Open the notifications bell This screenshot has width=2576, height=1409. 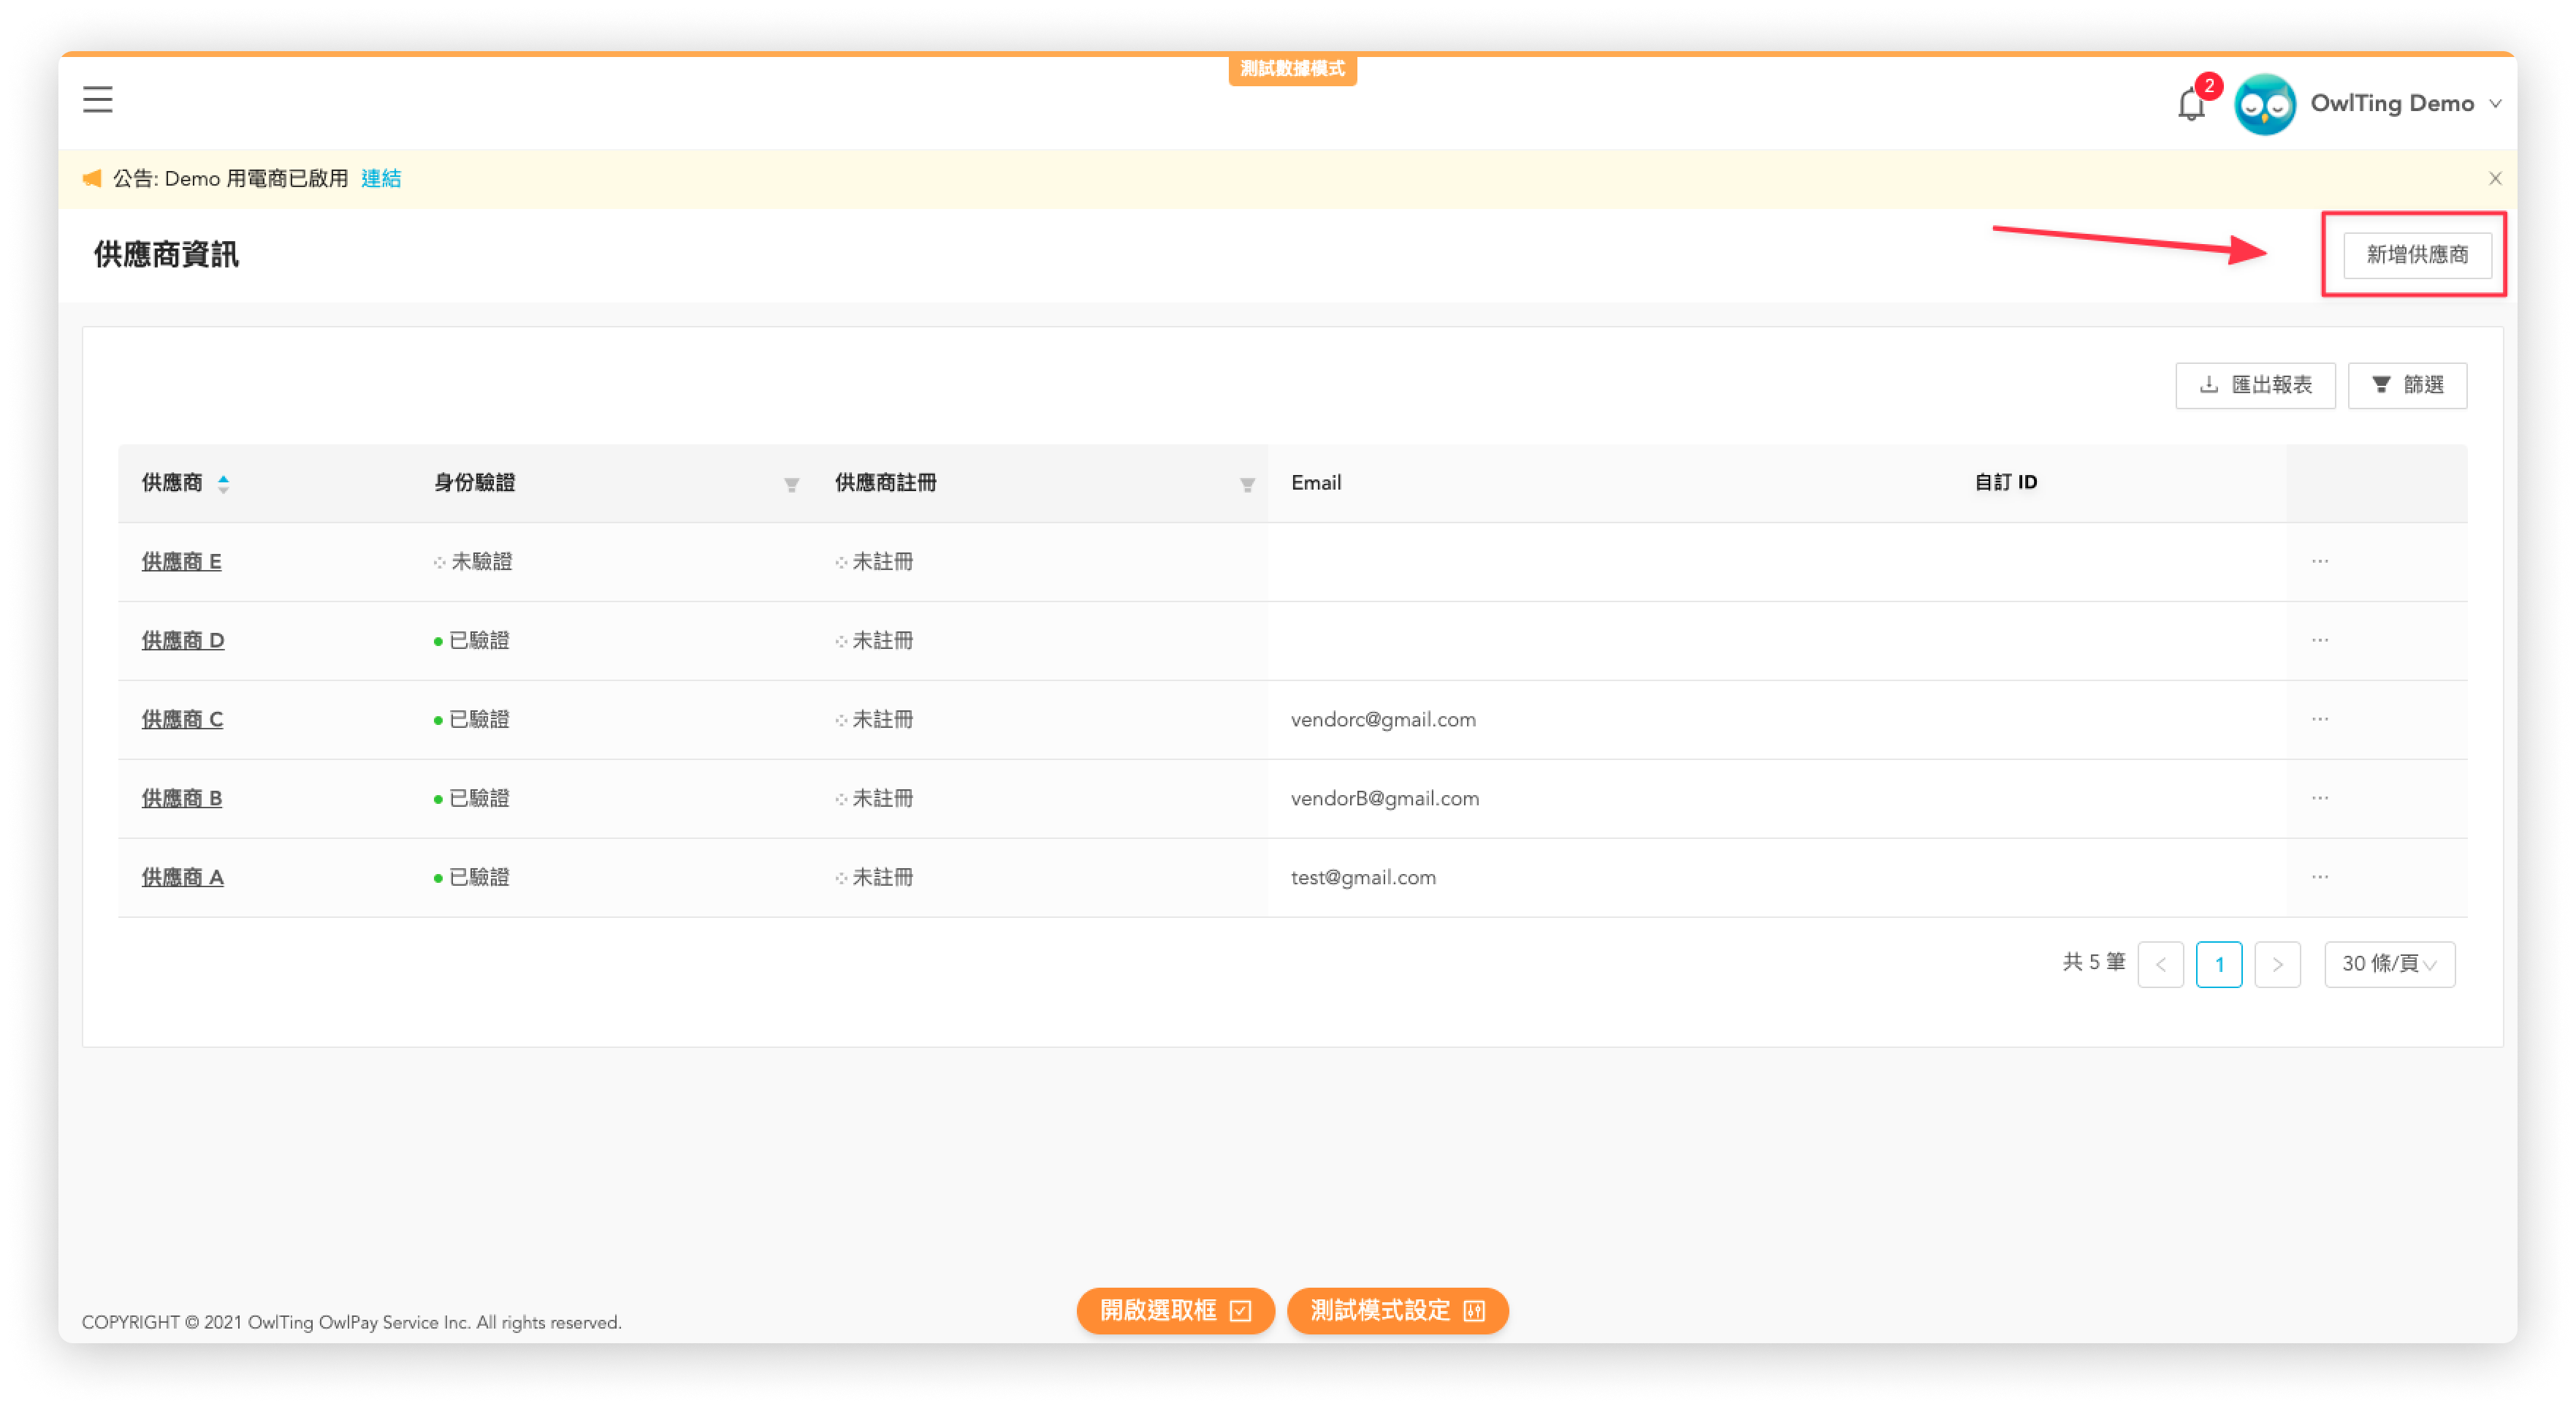pos(2190,104)
